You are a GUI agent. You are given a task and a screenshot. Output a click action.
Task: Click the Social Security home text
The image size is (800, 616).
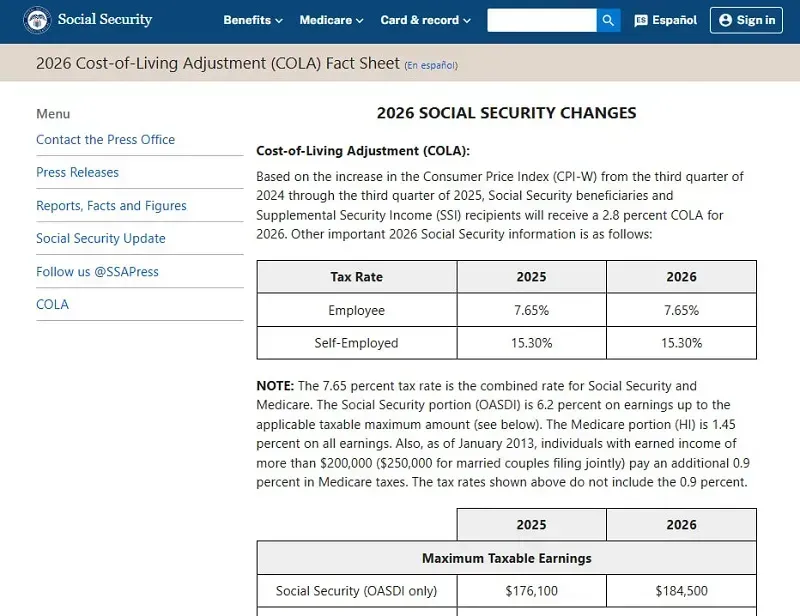tap(105, 20)
